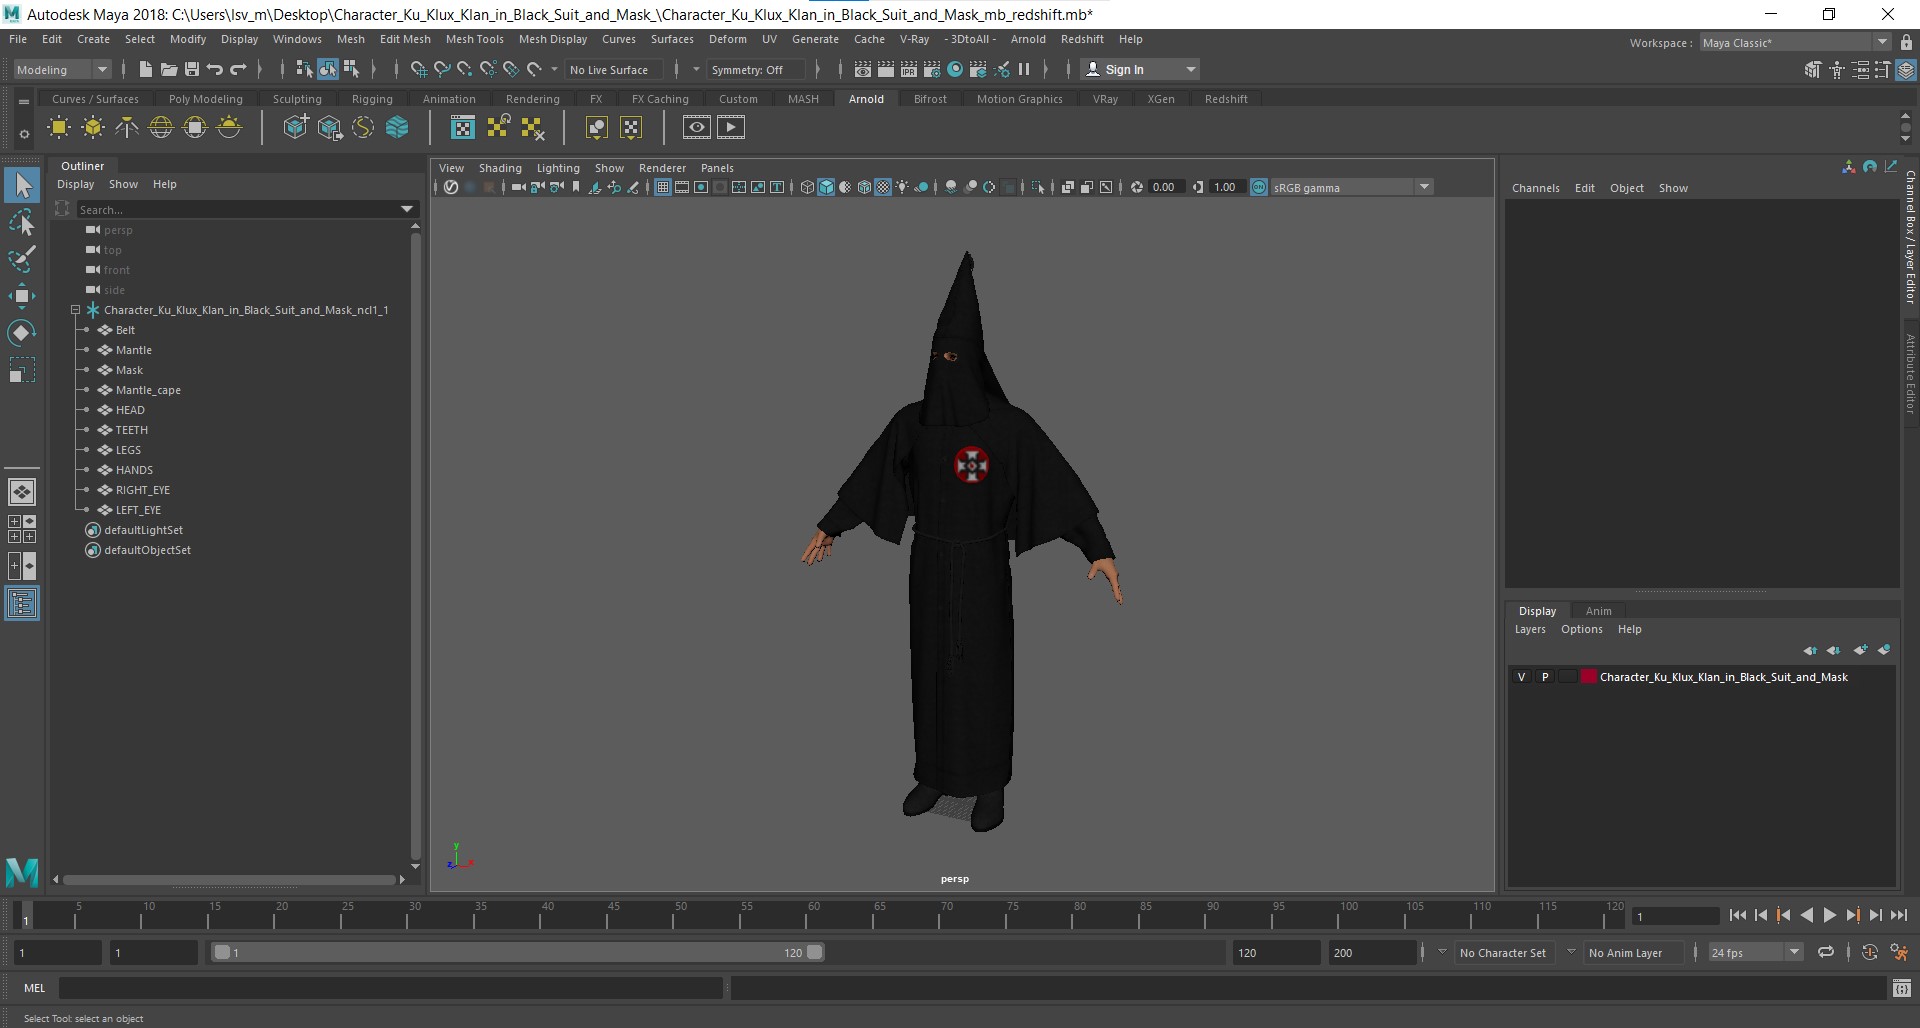Switch to the Poly Modeling shelf tab
Viewport: 1920px width, 1028px height.
pos(205,99)
